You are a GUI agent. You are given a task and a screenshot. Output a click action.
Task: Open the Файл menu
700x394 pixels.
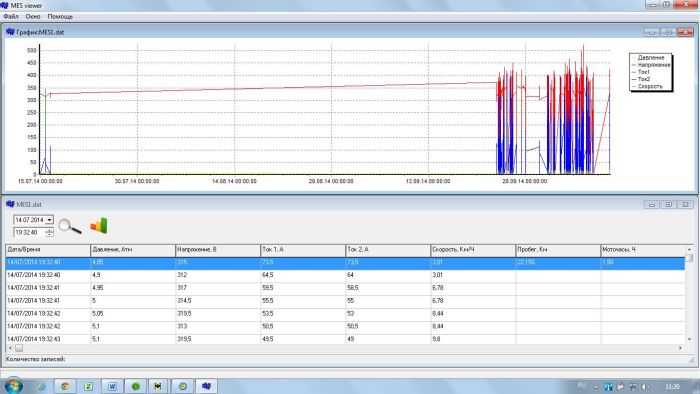11,17
